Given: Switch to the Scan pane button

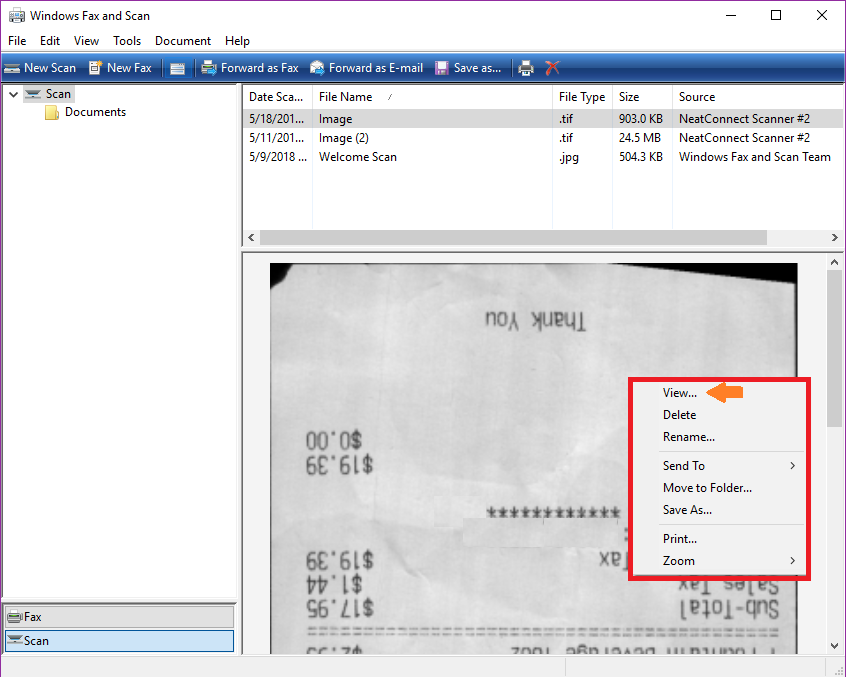Looking at the screenshot, I should pyautogui.click(x=119, y=641).
